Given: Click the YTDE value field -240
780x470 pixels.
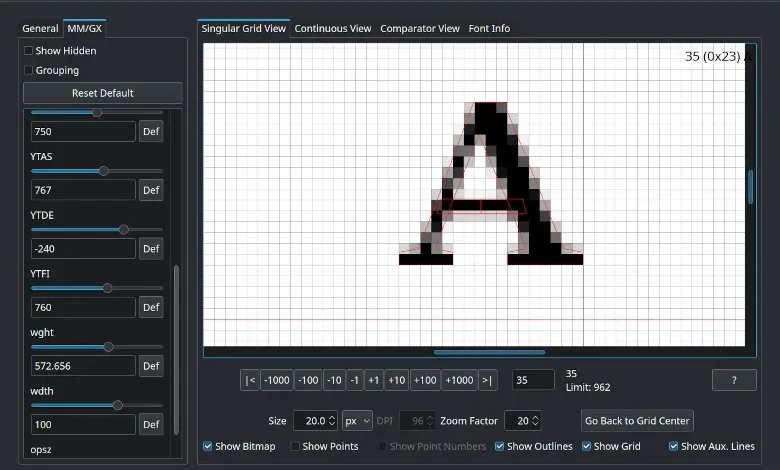Looking at the screenshot, I should click(83, 249).
